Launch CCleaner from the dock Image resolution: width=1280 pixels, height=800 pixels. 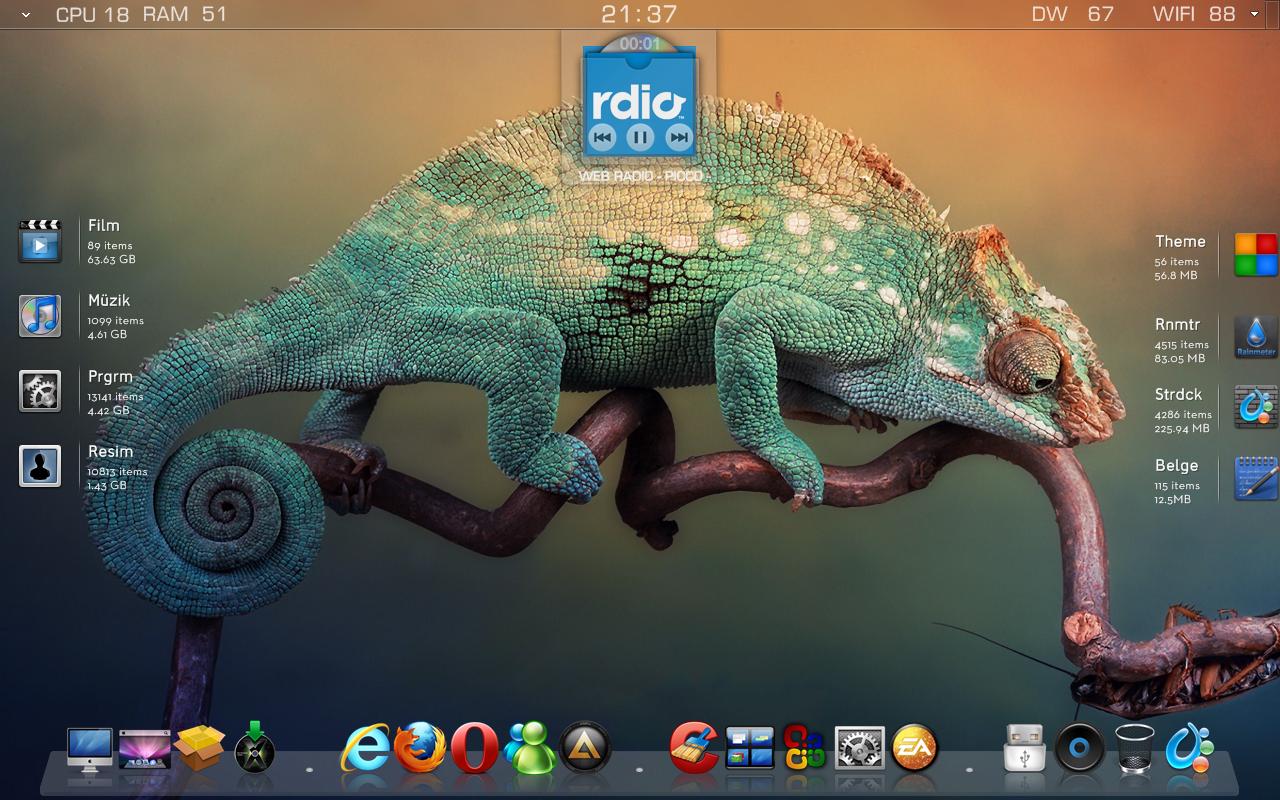click(695, 747)
